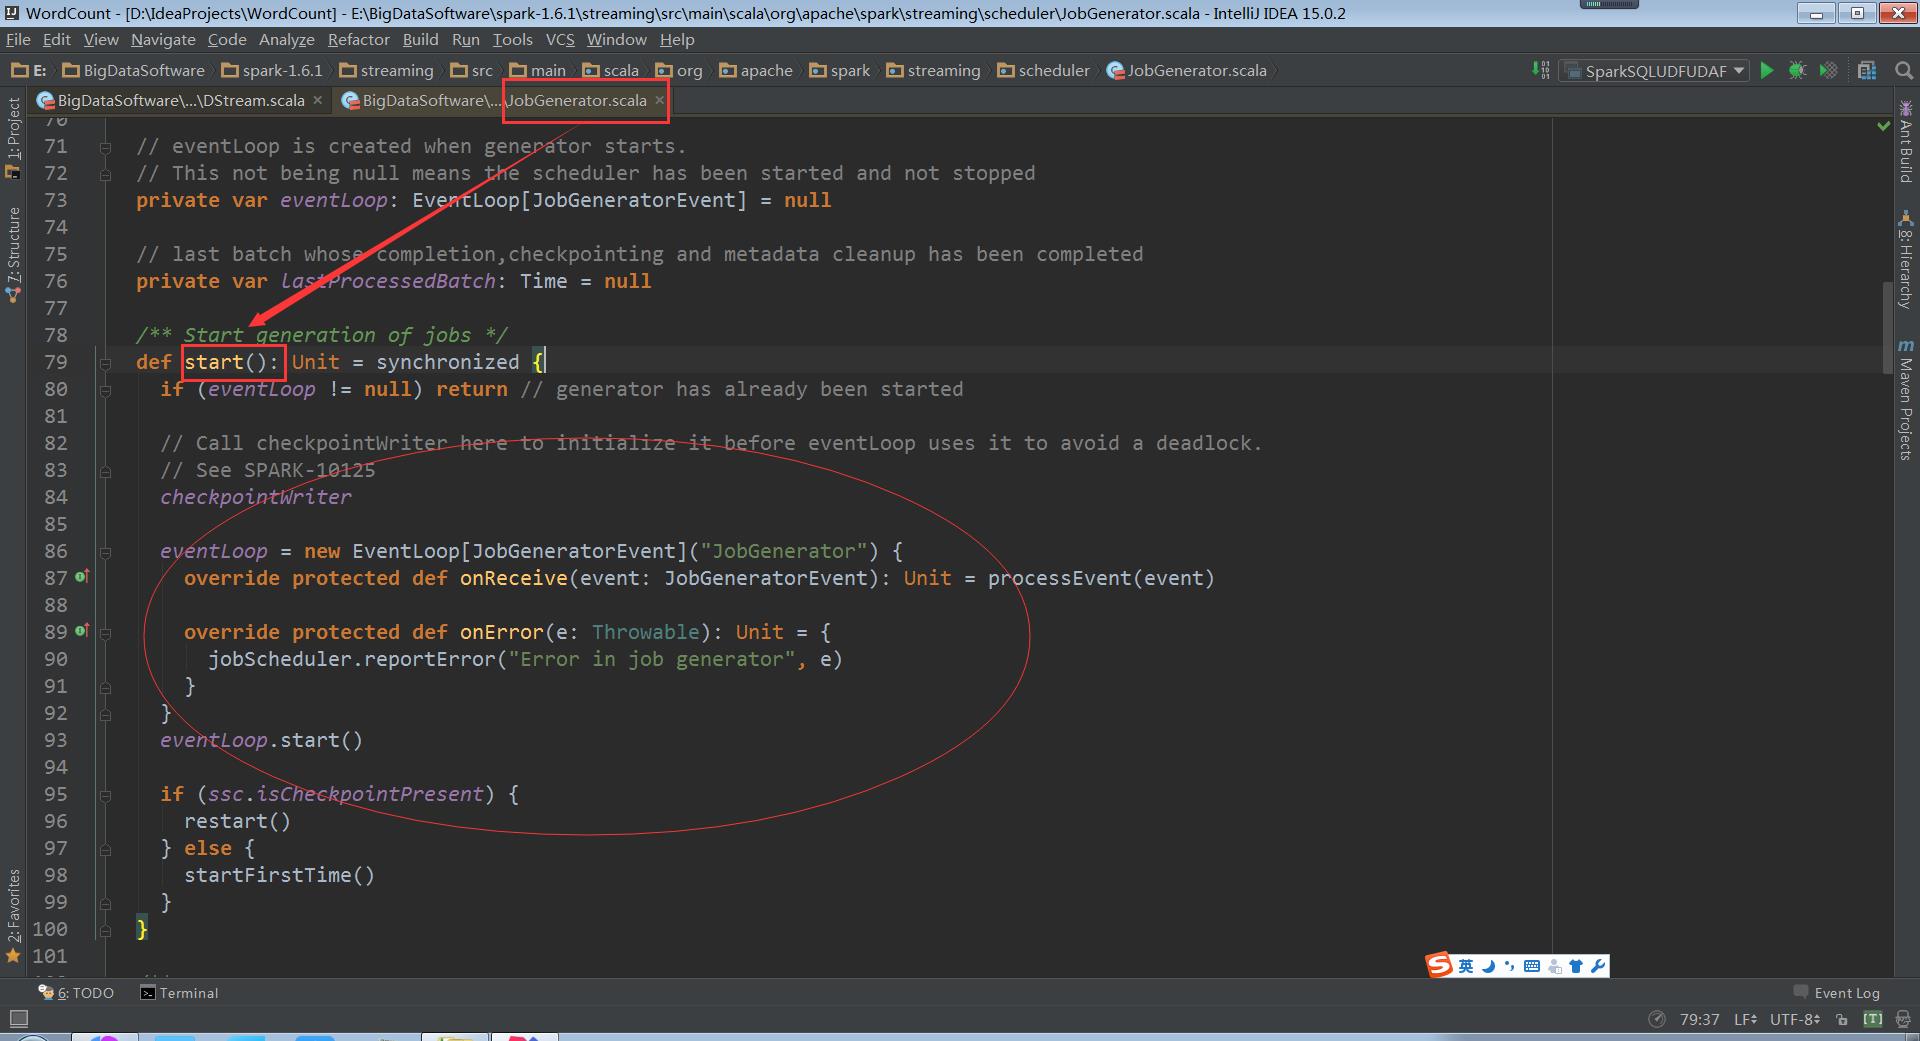
Task: Click JobGenerator.scala in the navigation bar
Action: point(1187,70)
